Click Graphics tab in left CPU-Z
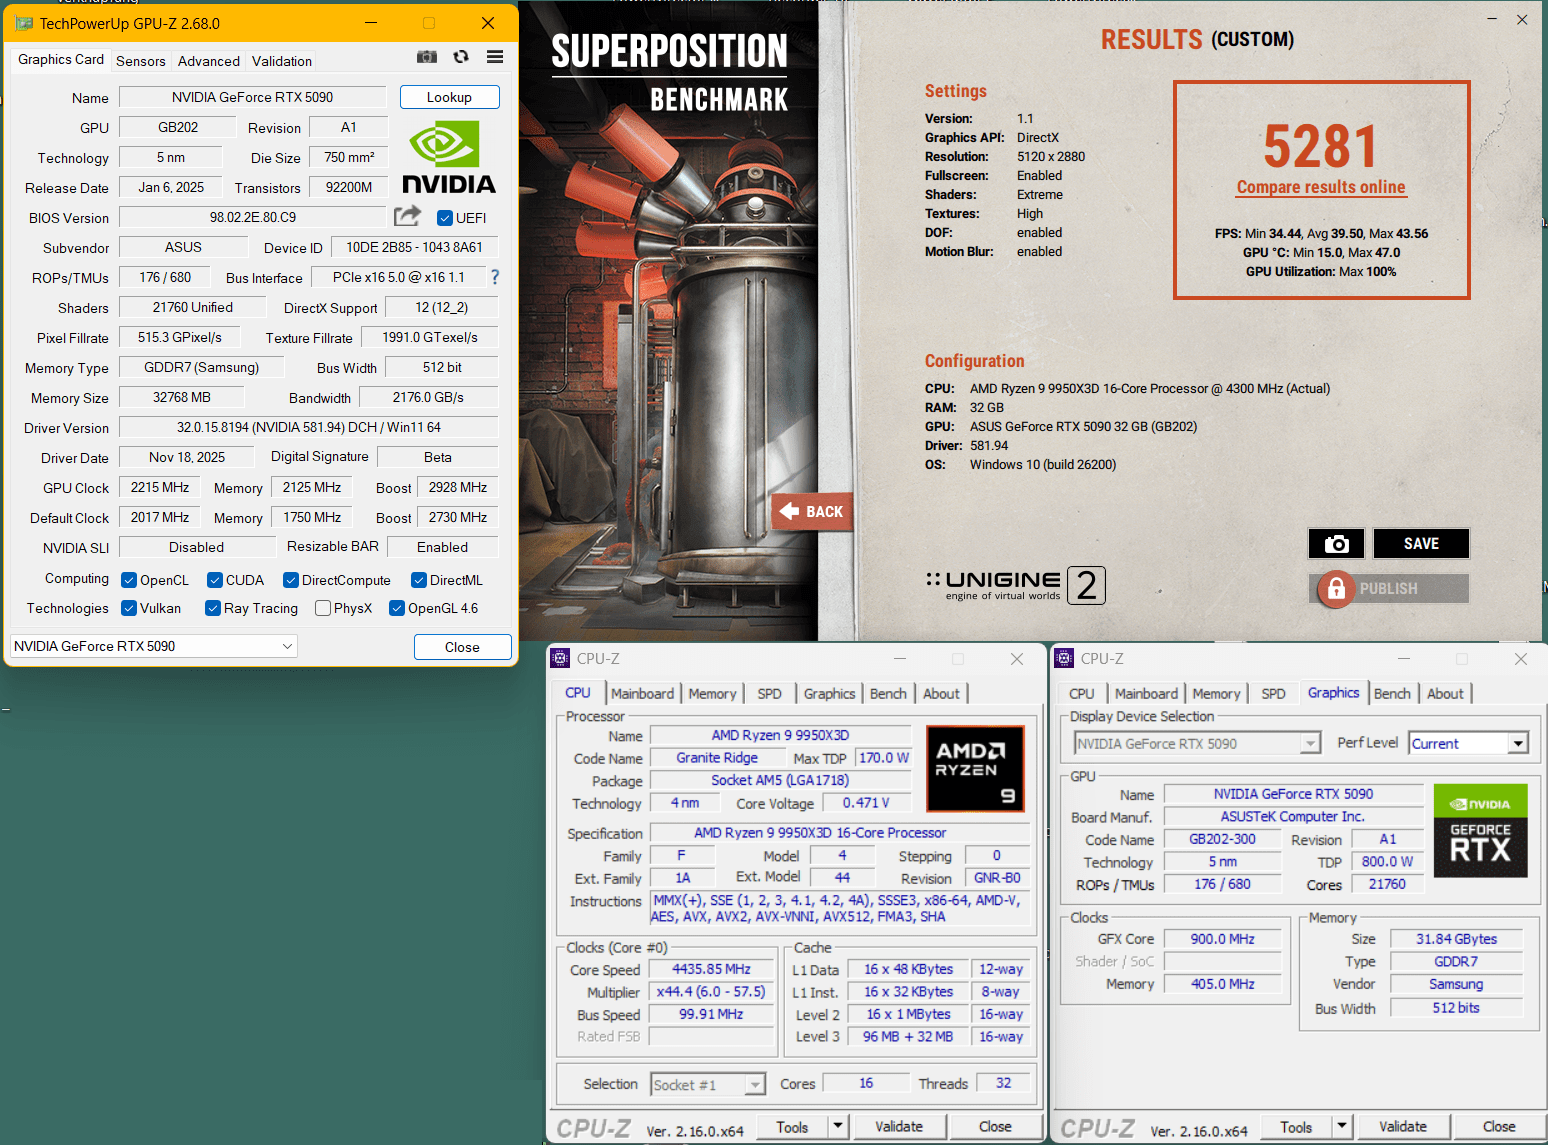Screen dimensions: 1548x1145 click(x=829, y=693)
